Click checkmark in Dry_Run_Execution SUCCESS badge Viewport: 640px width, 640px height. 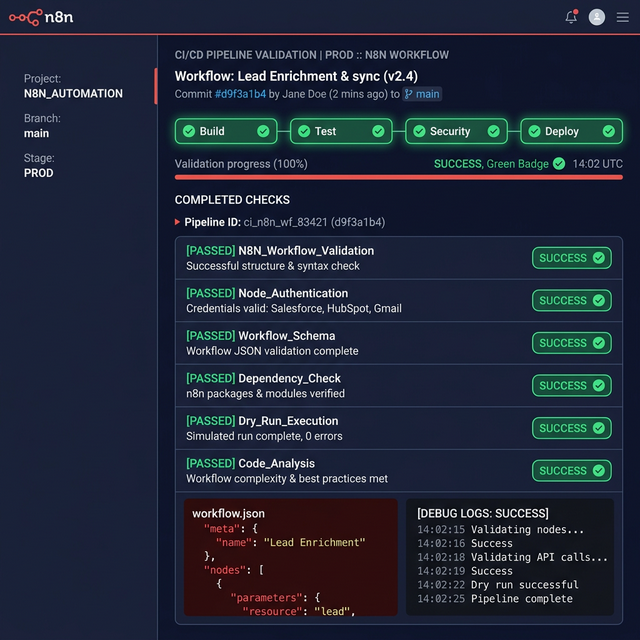599,428
